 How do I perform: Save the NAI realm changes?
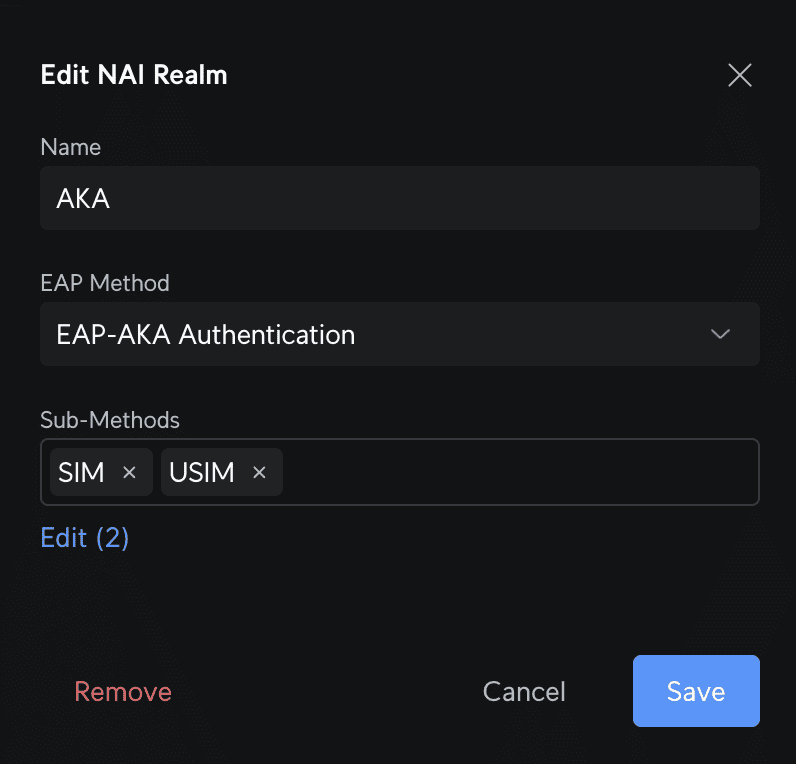tap(696, 691)
